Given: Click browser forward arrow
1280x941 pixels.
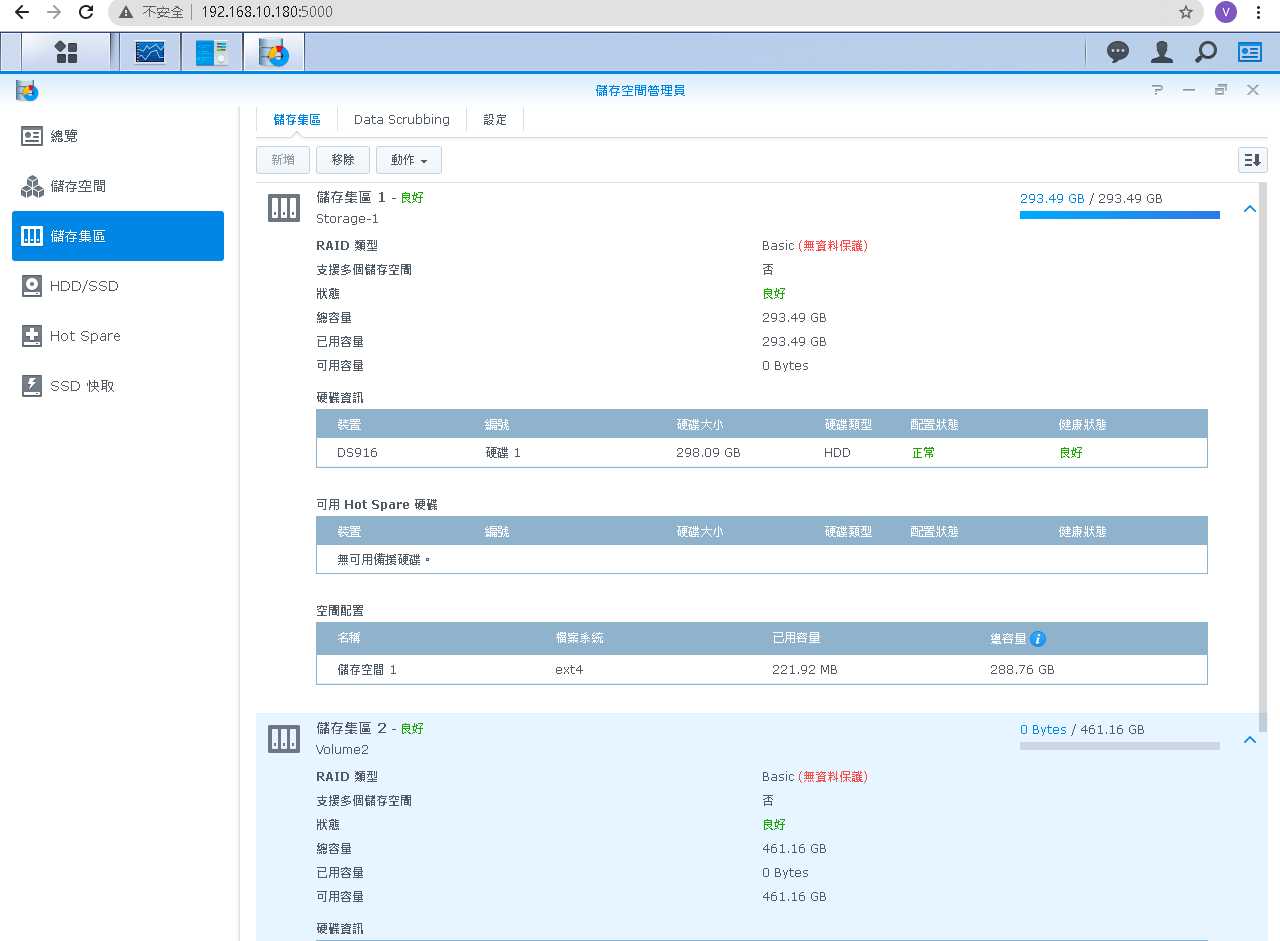Looking at the screenshot, I should click(x=54, y=12).
